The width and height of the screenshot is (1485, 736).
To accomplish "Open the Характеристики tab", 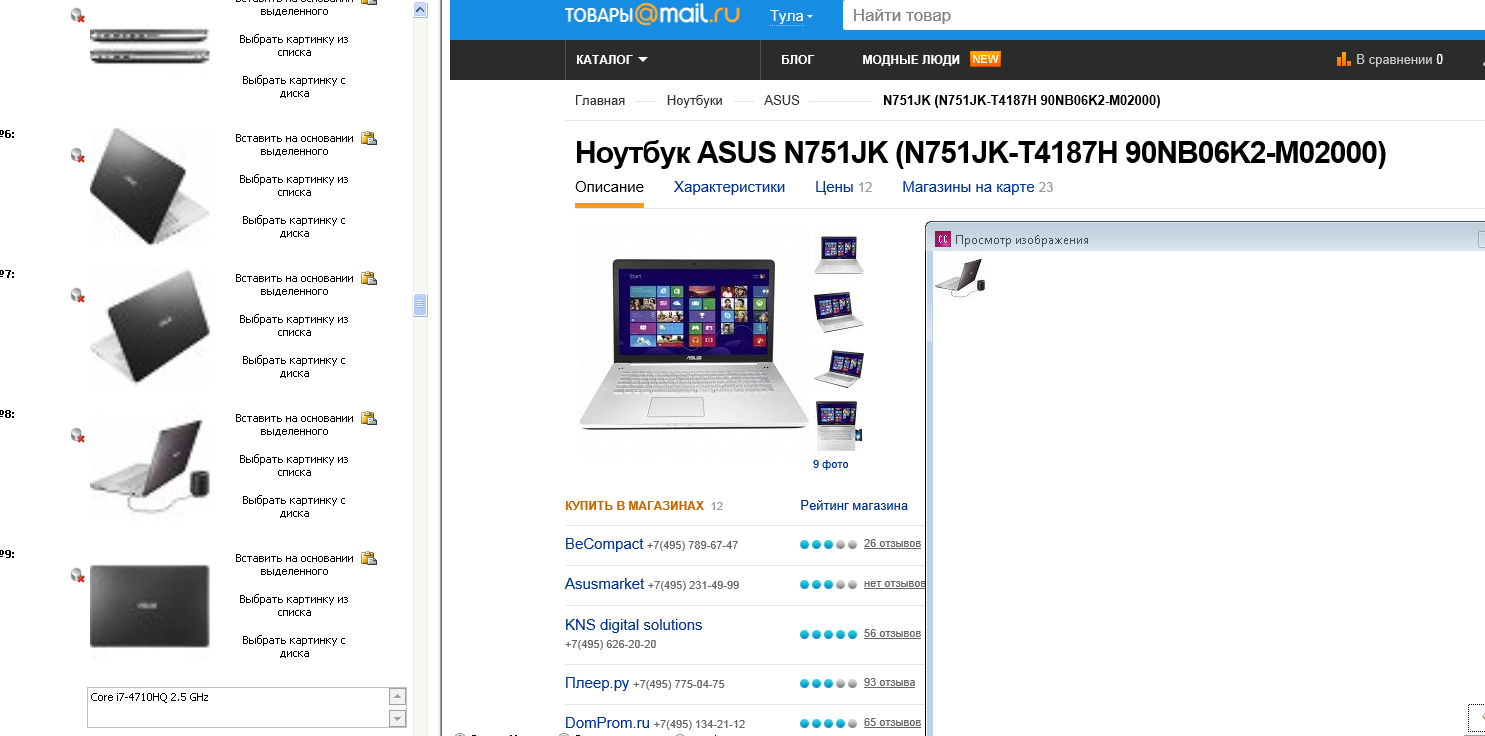I will (729, 187).
